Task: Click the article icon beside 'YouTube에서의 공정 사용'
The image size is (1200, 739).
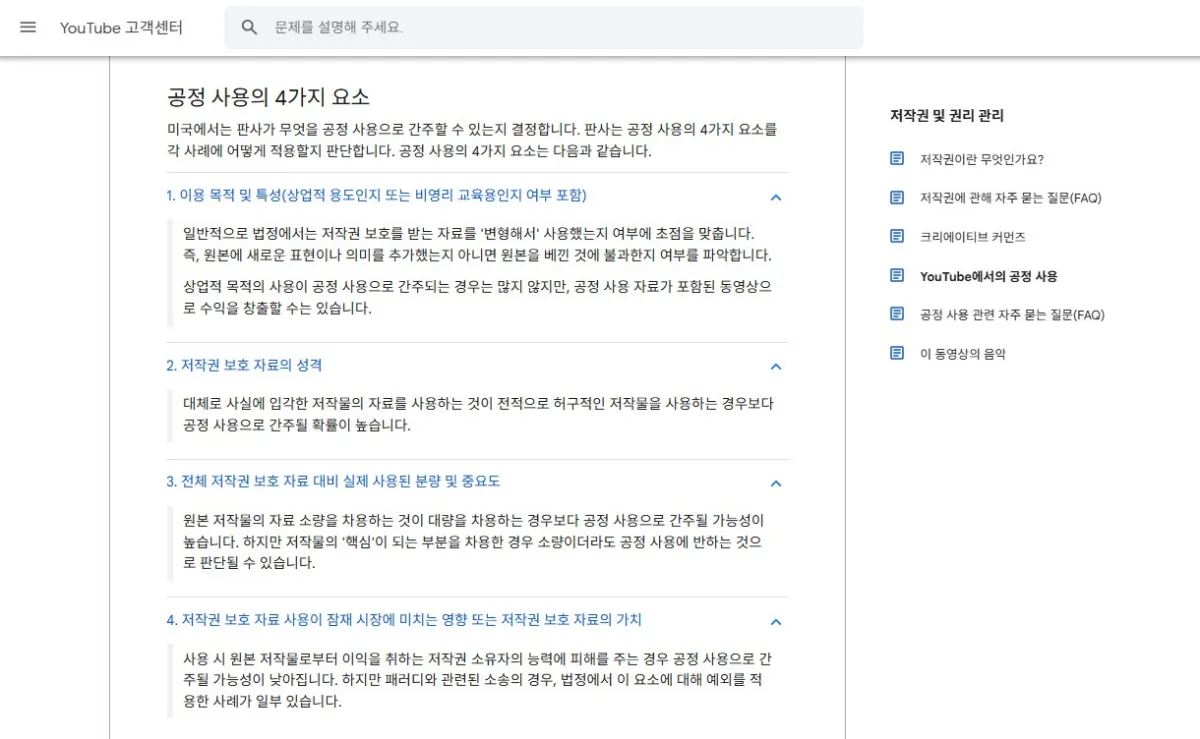Action: pos(895,275)
